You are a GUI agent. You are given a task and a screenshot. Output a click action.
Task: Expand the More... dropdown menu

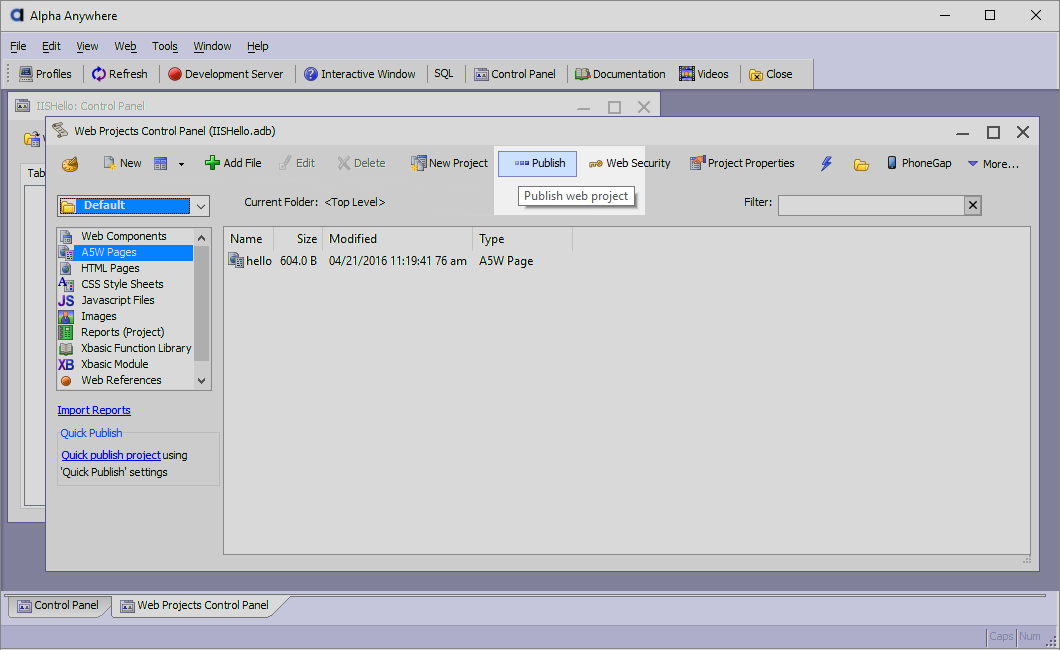click(992, 164)
